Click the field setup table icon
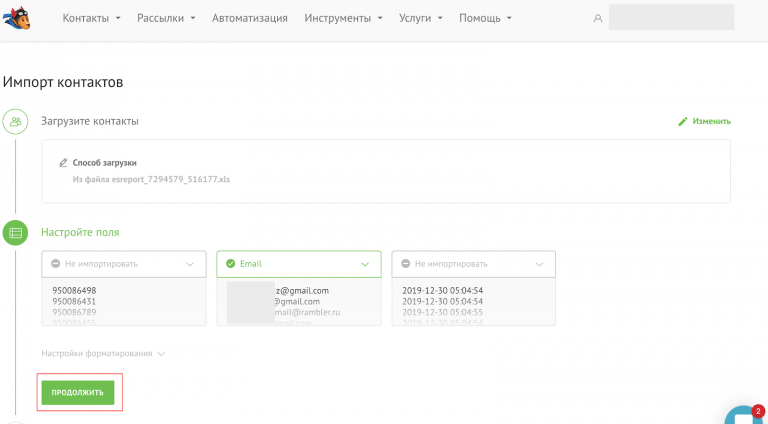Image resolution: width=768 pixels, height=424 pixels. point(15,233)
